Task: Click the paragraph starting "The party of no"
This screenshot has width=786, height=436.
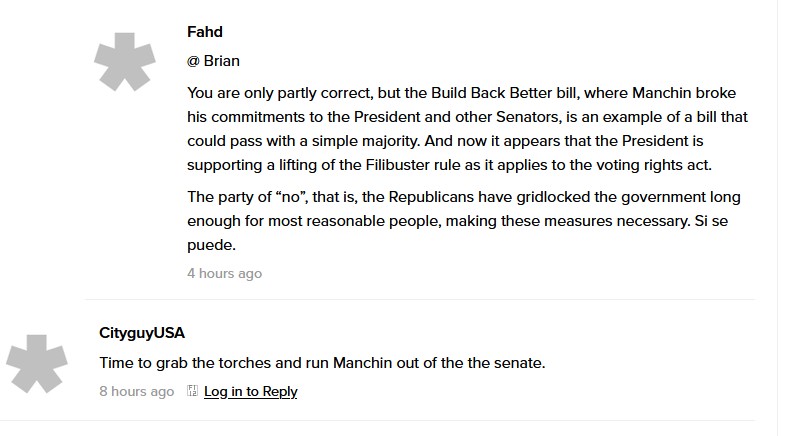Action: (464, 221)
